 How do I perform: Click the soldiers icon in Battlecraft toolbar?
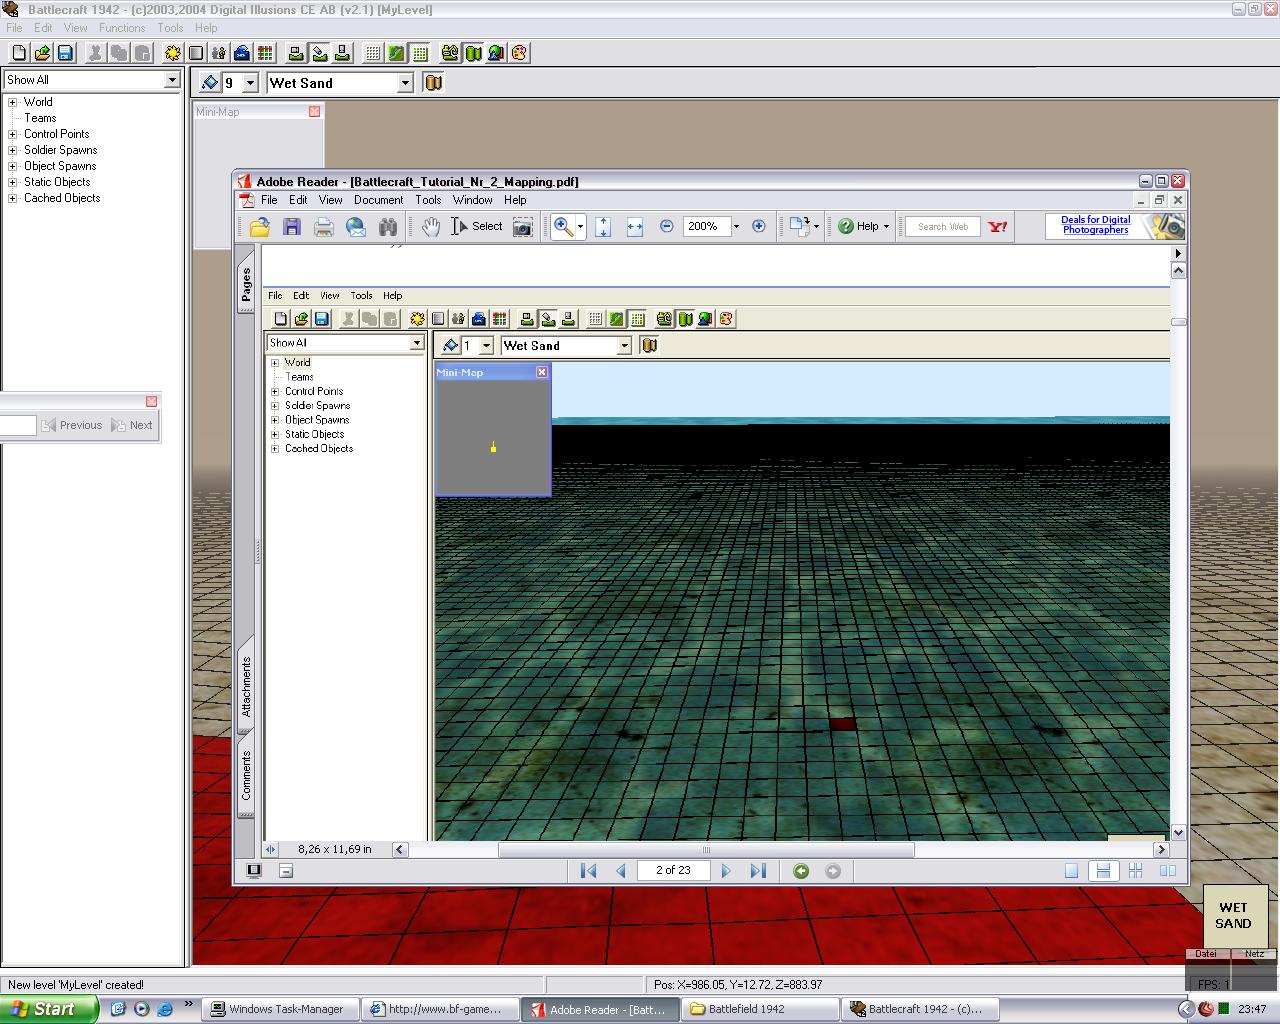tap(219, 53)
